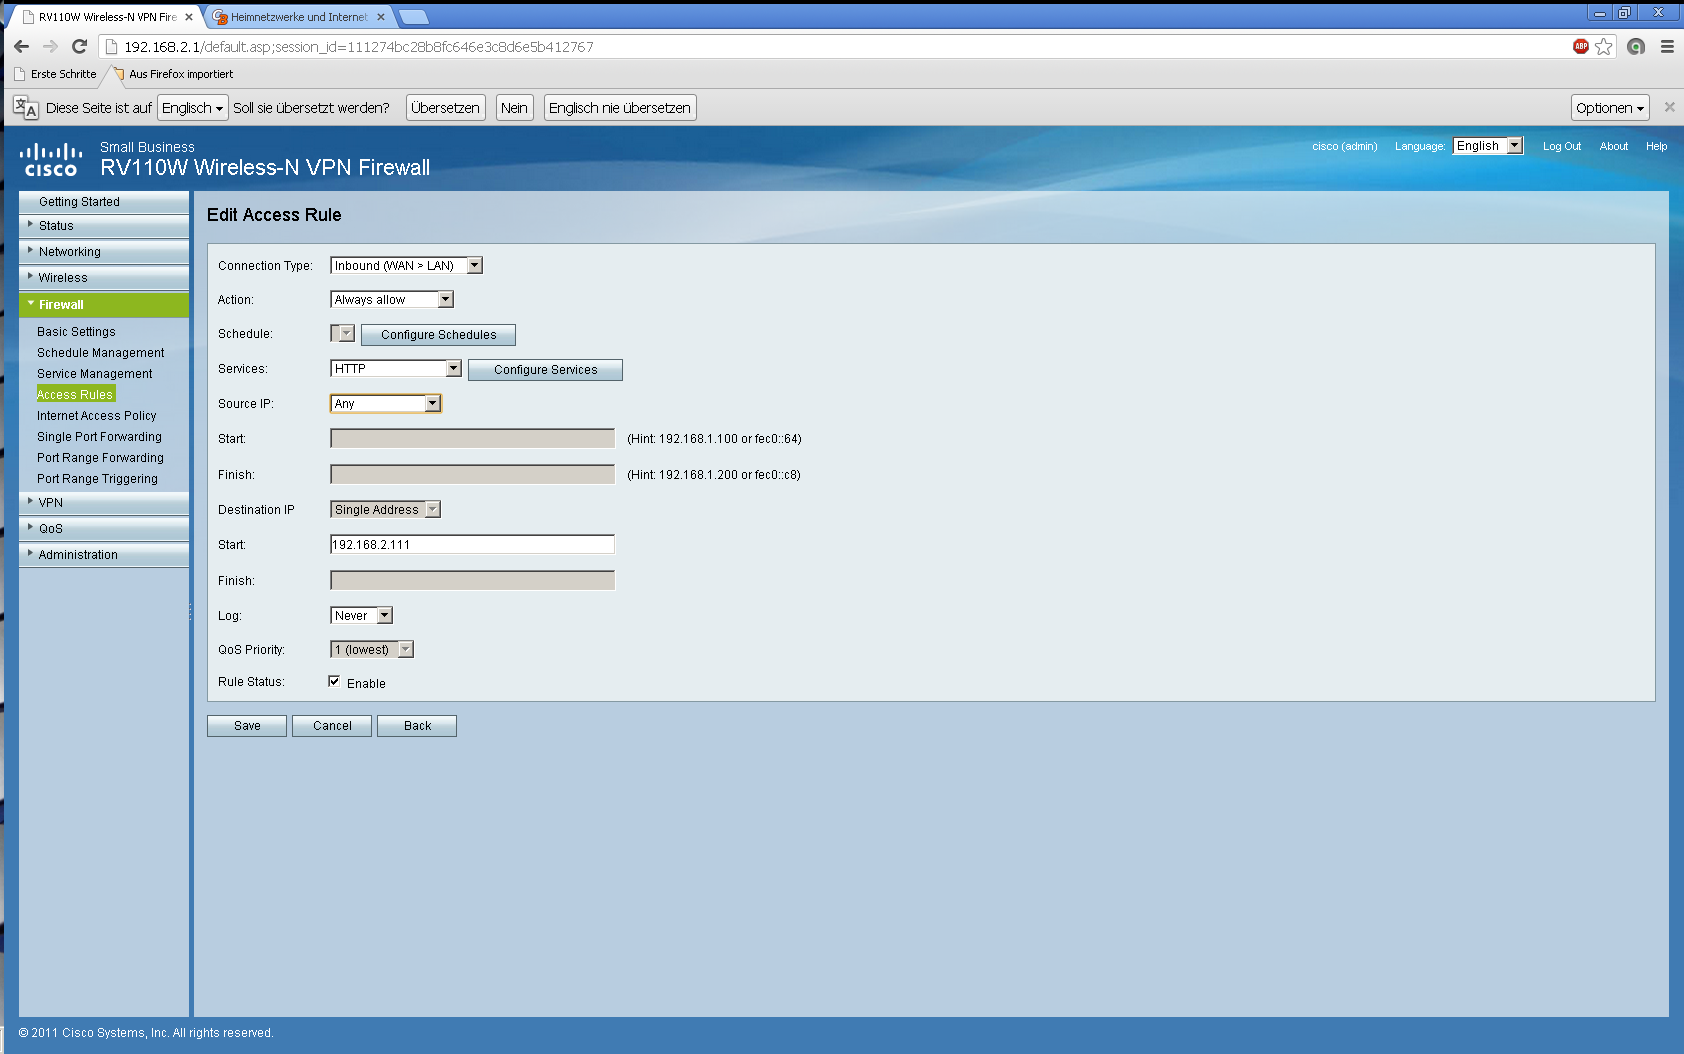Screen dimensions: 1684x1054
Task: Open the Services HTTP dropdown
Action: [396, 369]
